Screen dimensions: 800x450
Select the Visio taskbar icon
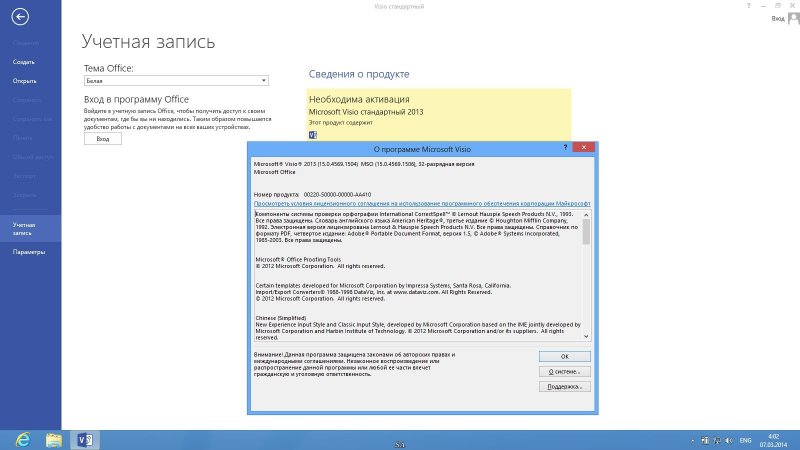click(85, 440)
